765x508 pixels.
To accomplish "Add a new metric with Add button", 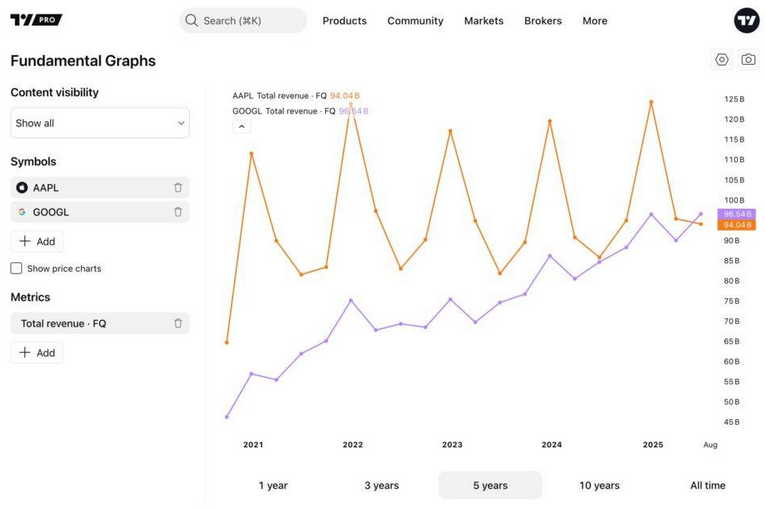I will pyautogui.click(x=37, y=352).
